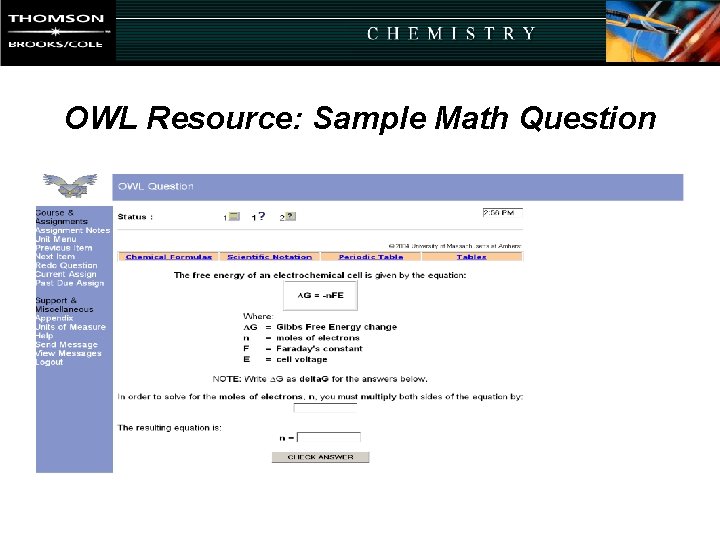Click the chemistry banner photo

tap(663, 31)
